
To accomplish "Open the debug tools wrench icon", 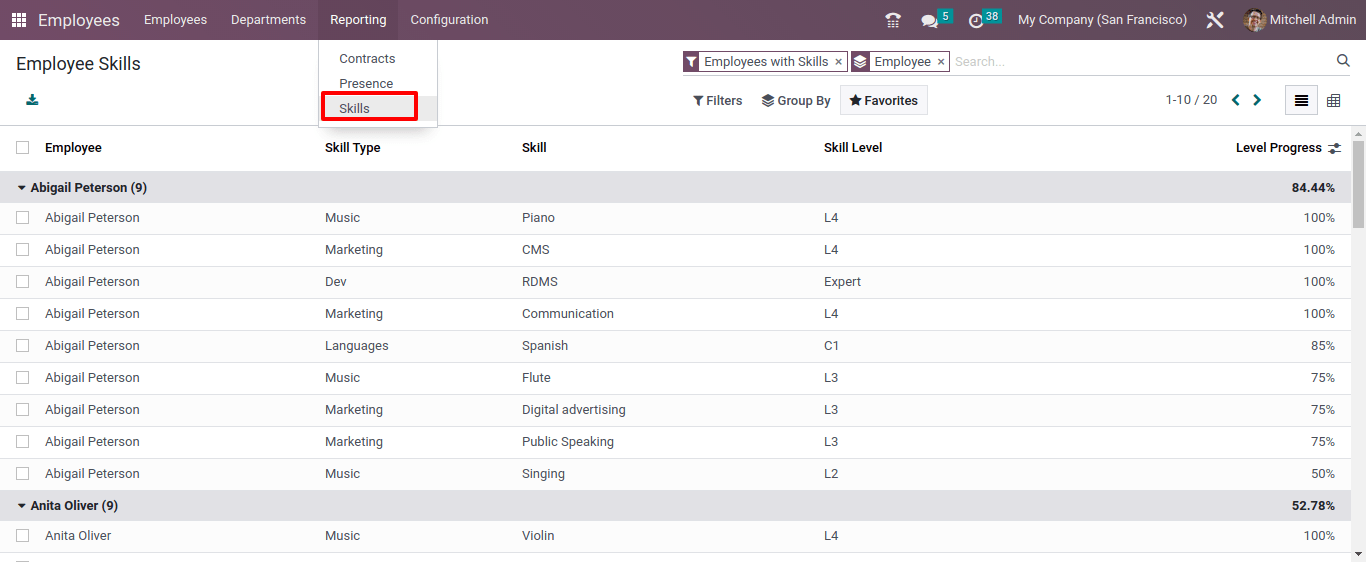I will pos(1215,20).
